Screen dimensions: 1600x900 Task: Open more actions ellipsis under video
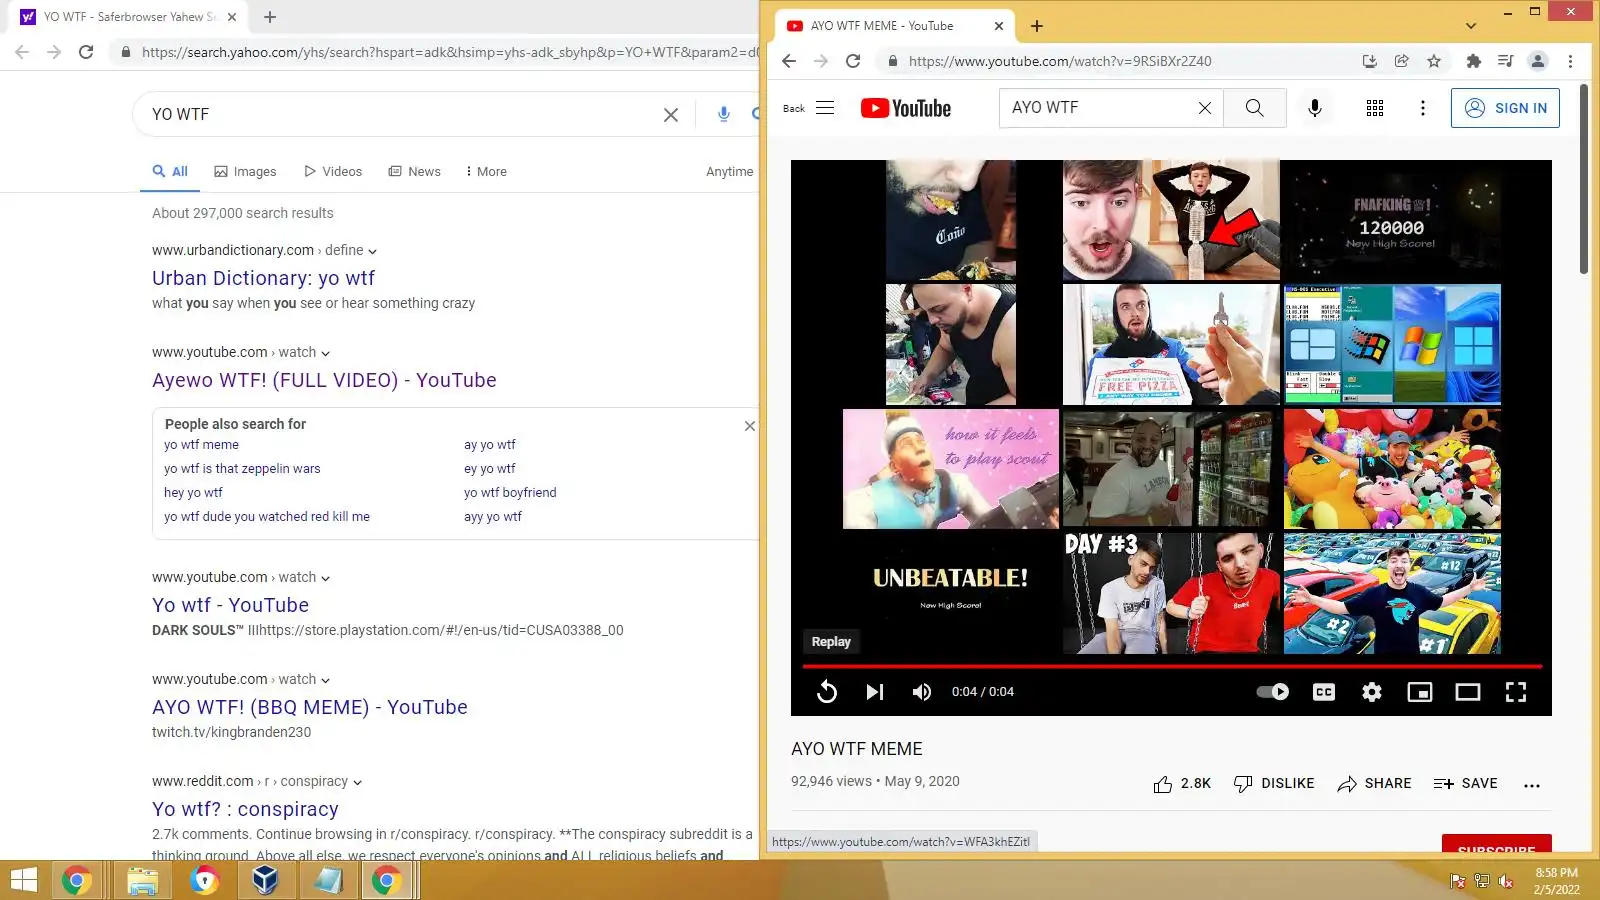tap(1532, 785)
